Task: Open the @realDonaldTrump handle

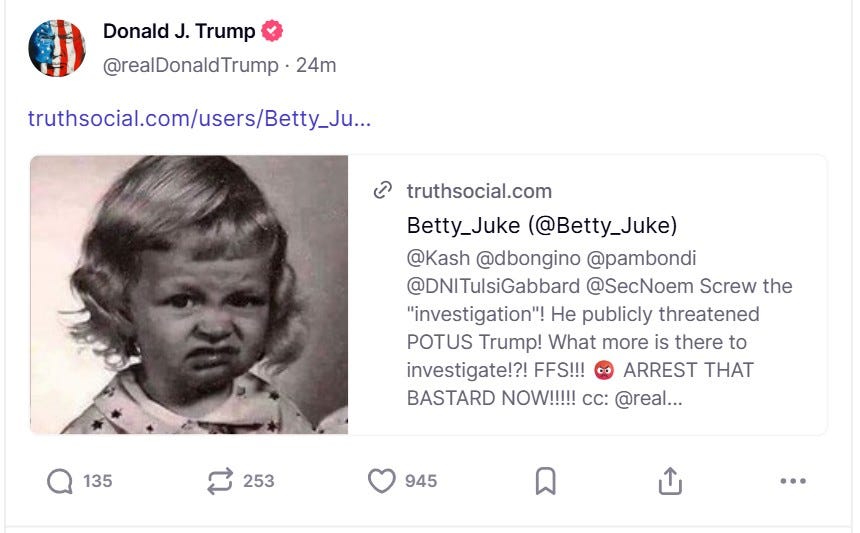Action: (191, 65)
